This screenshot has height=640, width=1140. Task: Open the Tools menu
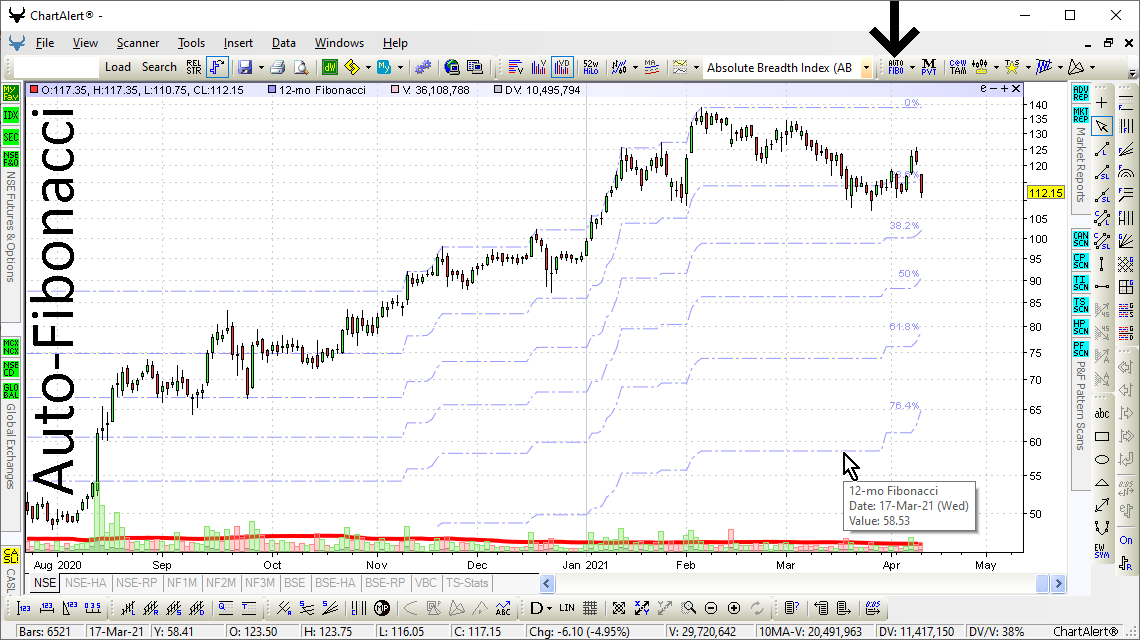[191, 43]
